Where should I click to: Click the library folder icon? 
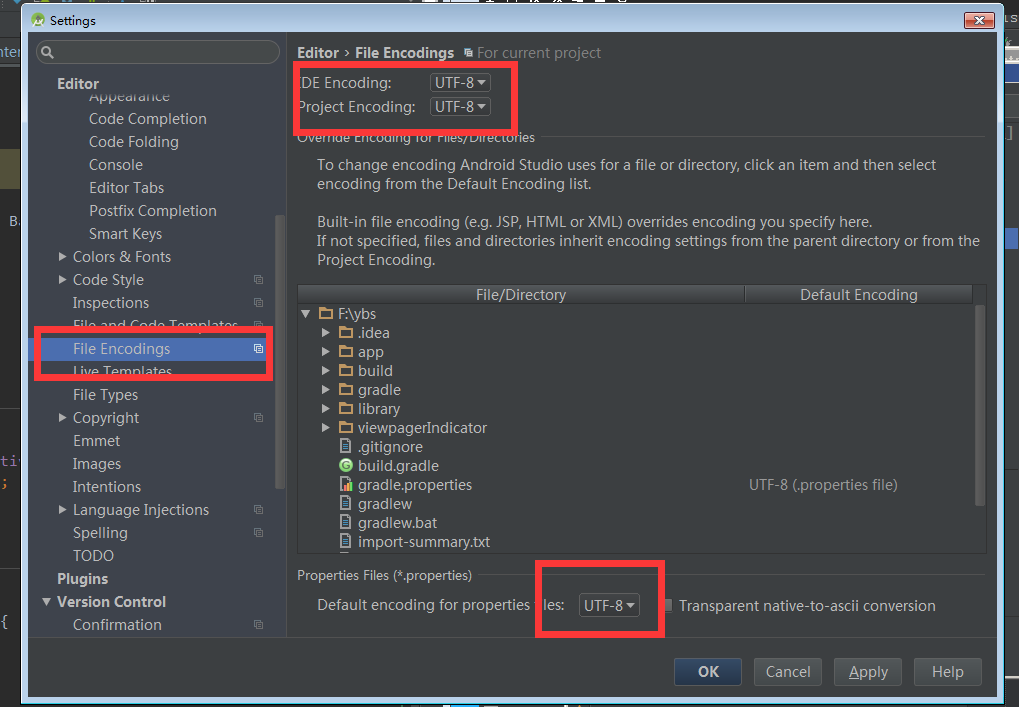coord(346,409)
